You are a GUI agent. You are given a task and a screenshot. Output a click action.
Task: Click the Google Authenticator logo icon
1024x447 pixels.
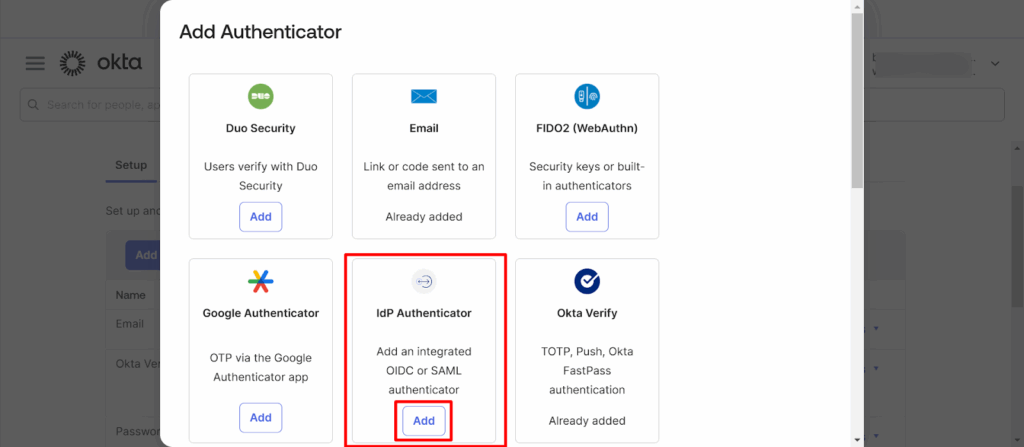(261, 281)
